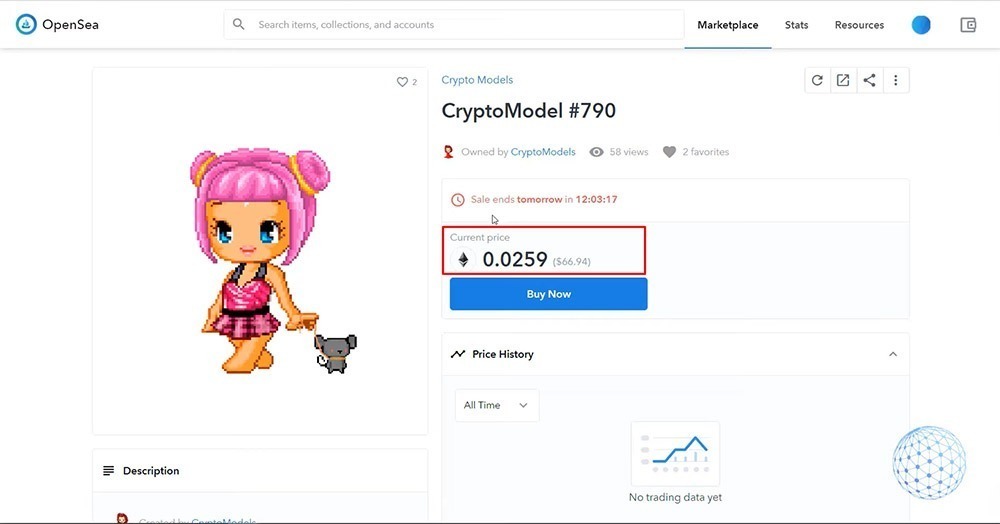Viewport: 1000px width, 524px height.
Task: Expand the Description panel
Action: pos(150,471)
